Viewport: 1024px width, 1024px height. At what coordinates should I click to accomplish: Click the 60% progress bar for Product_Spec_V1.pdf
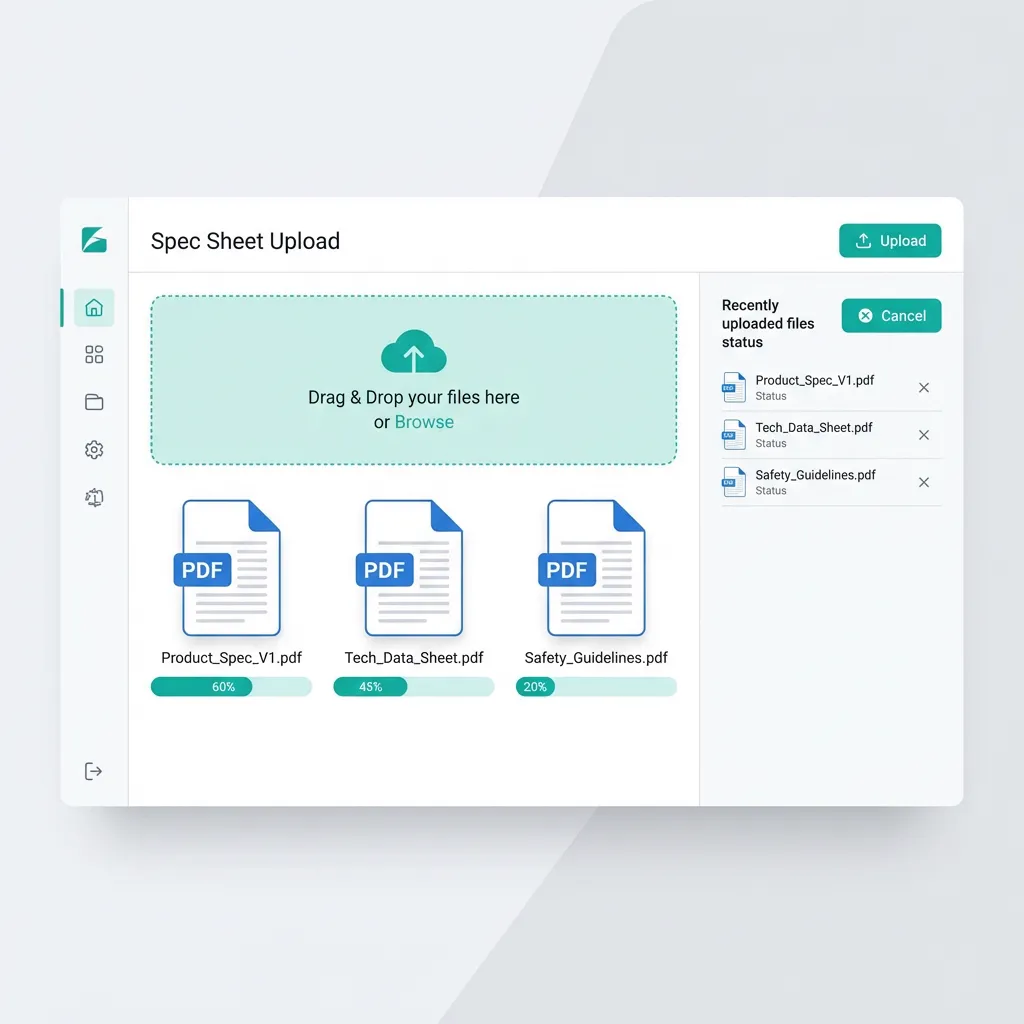(230, 687)
